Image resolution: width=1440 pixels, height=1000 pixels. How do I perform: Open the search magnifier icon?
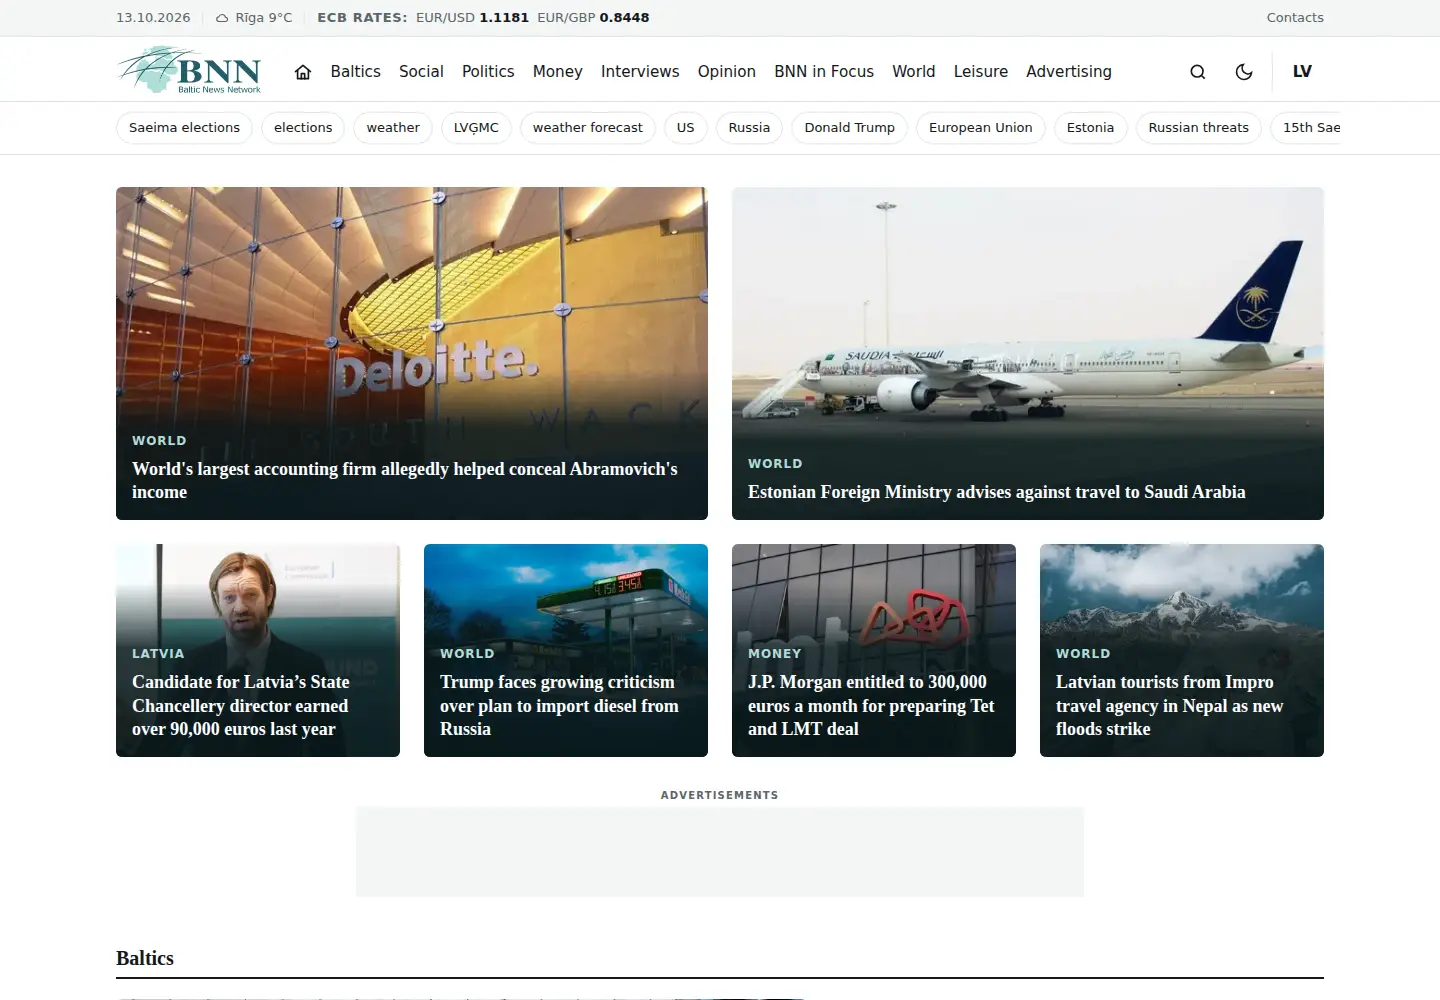tap(1197, 72)
